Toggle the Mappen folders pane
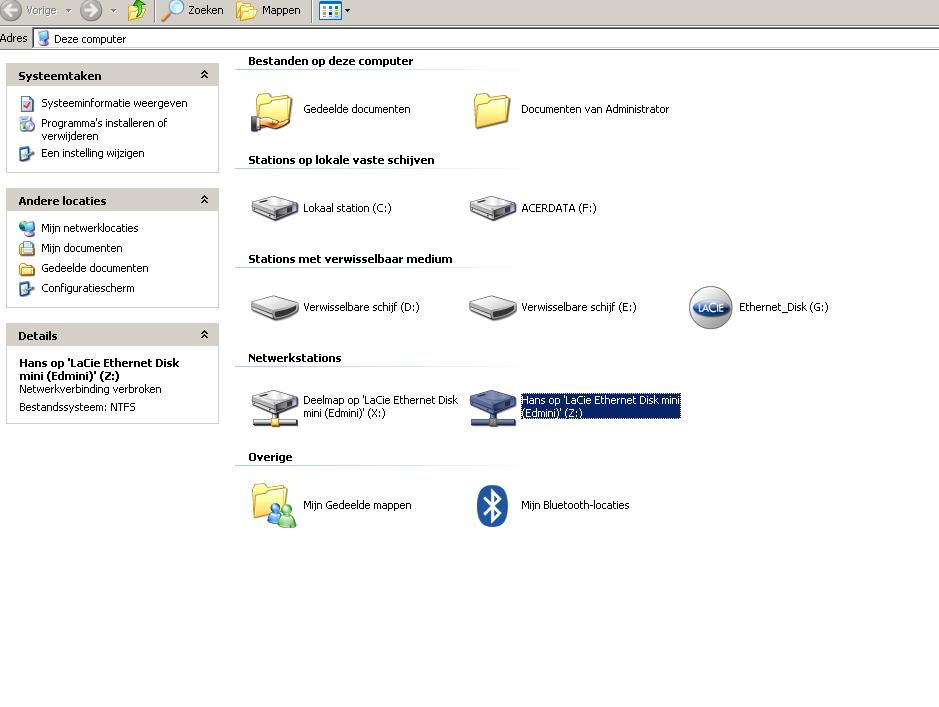Screen dimensions: 939x707 click(268, 10)
